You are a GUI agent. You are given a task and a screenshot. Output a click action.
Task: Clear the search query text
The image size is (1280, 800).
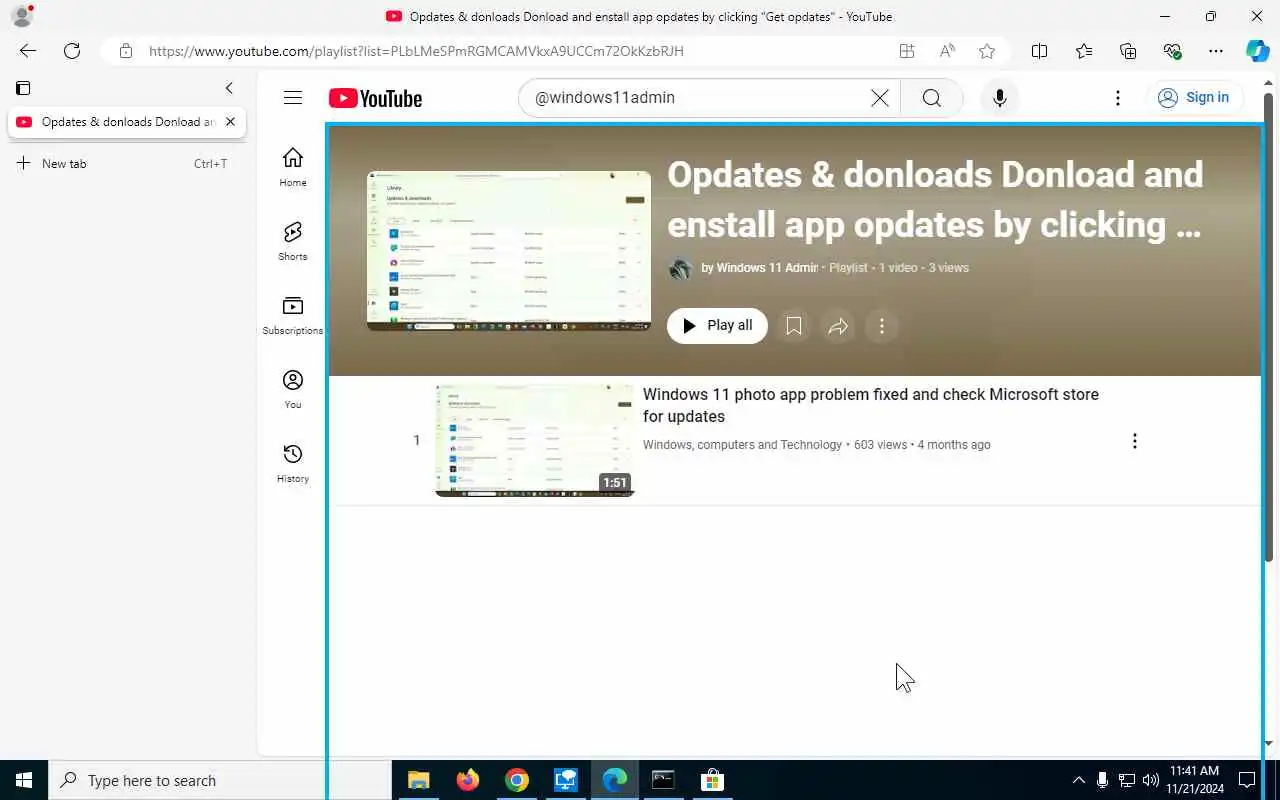pyautogui.click(x=880, y=98)
